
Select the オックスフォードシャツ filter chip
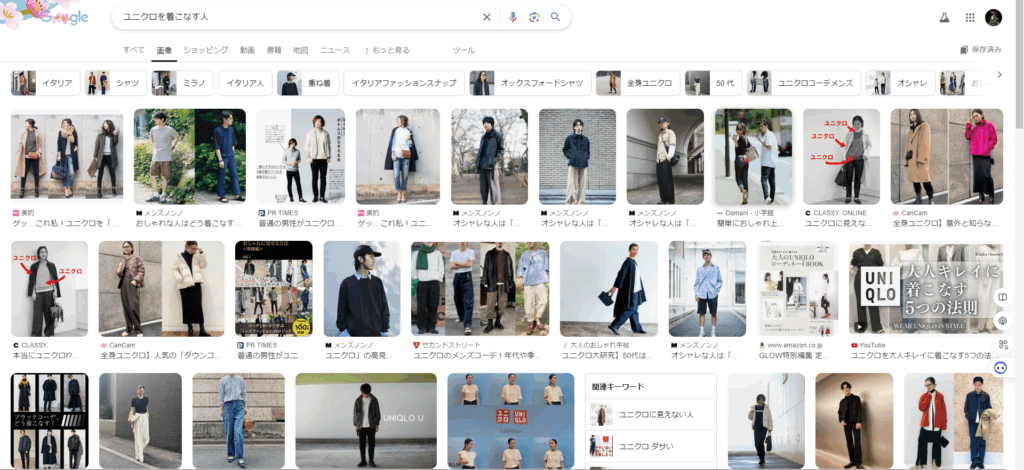(528, 83)
